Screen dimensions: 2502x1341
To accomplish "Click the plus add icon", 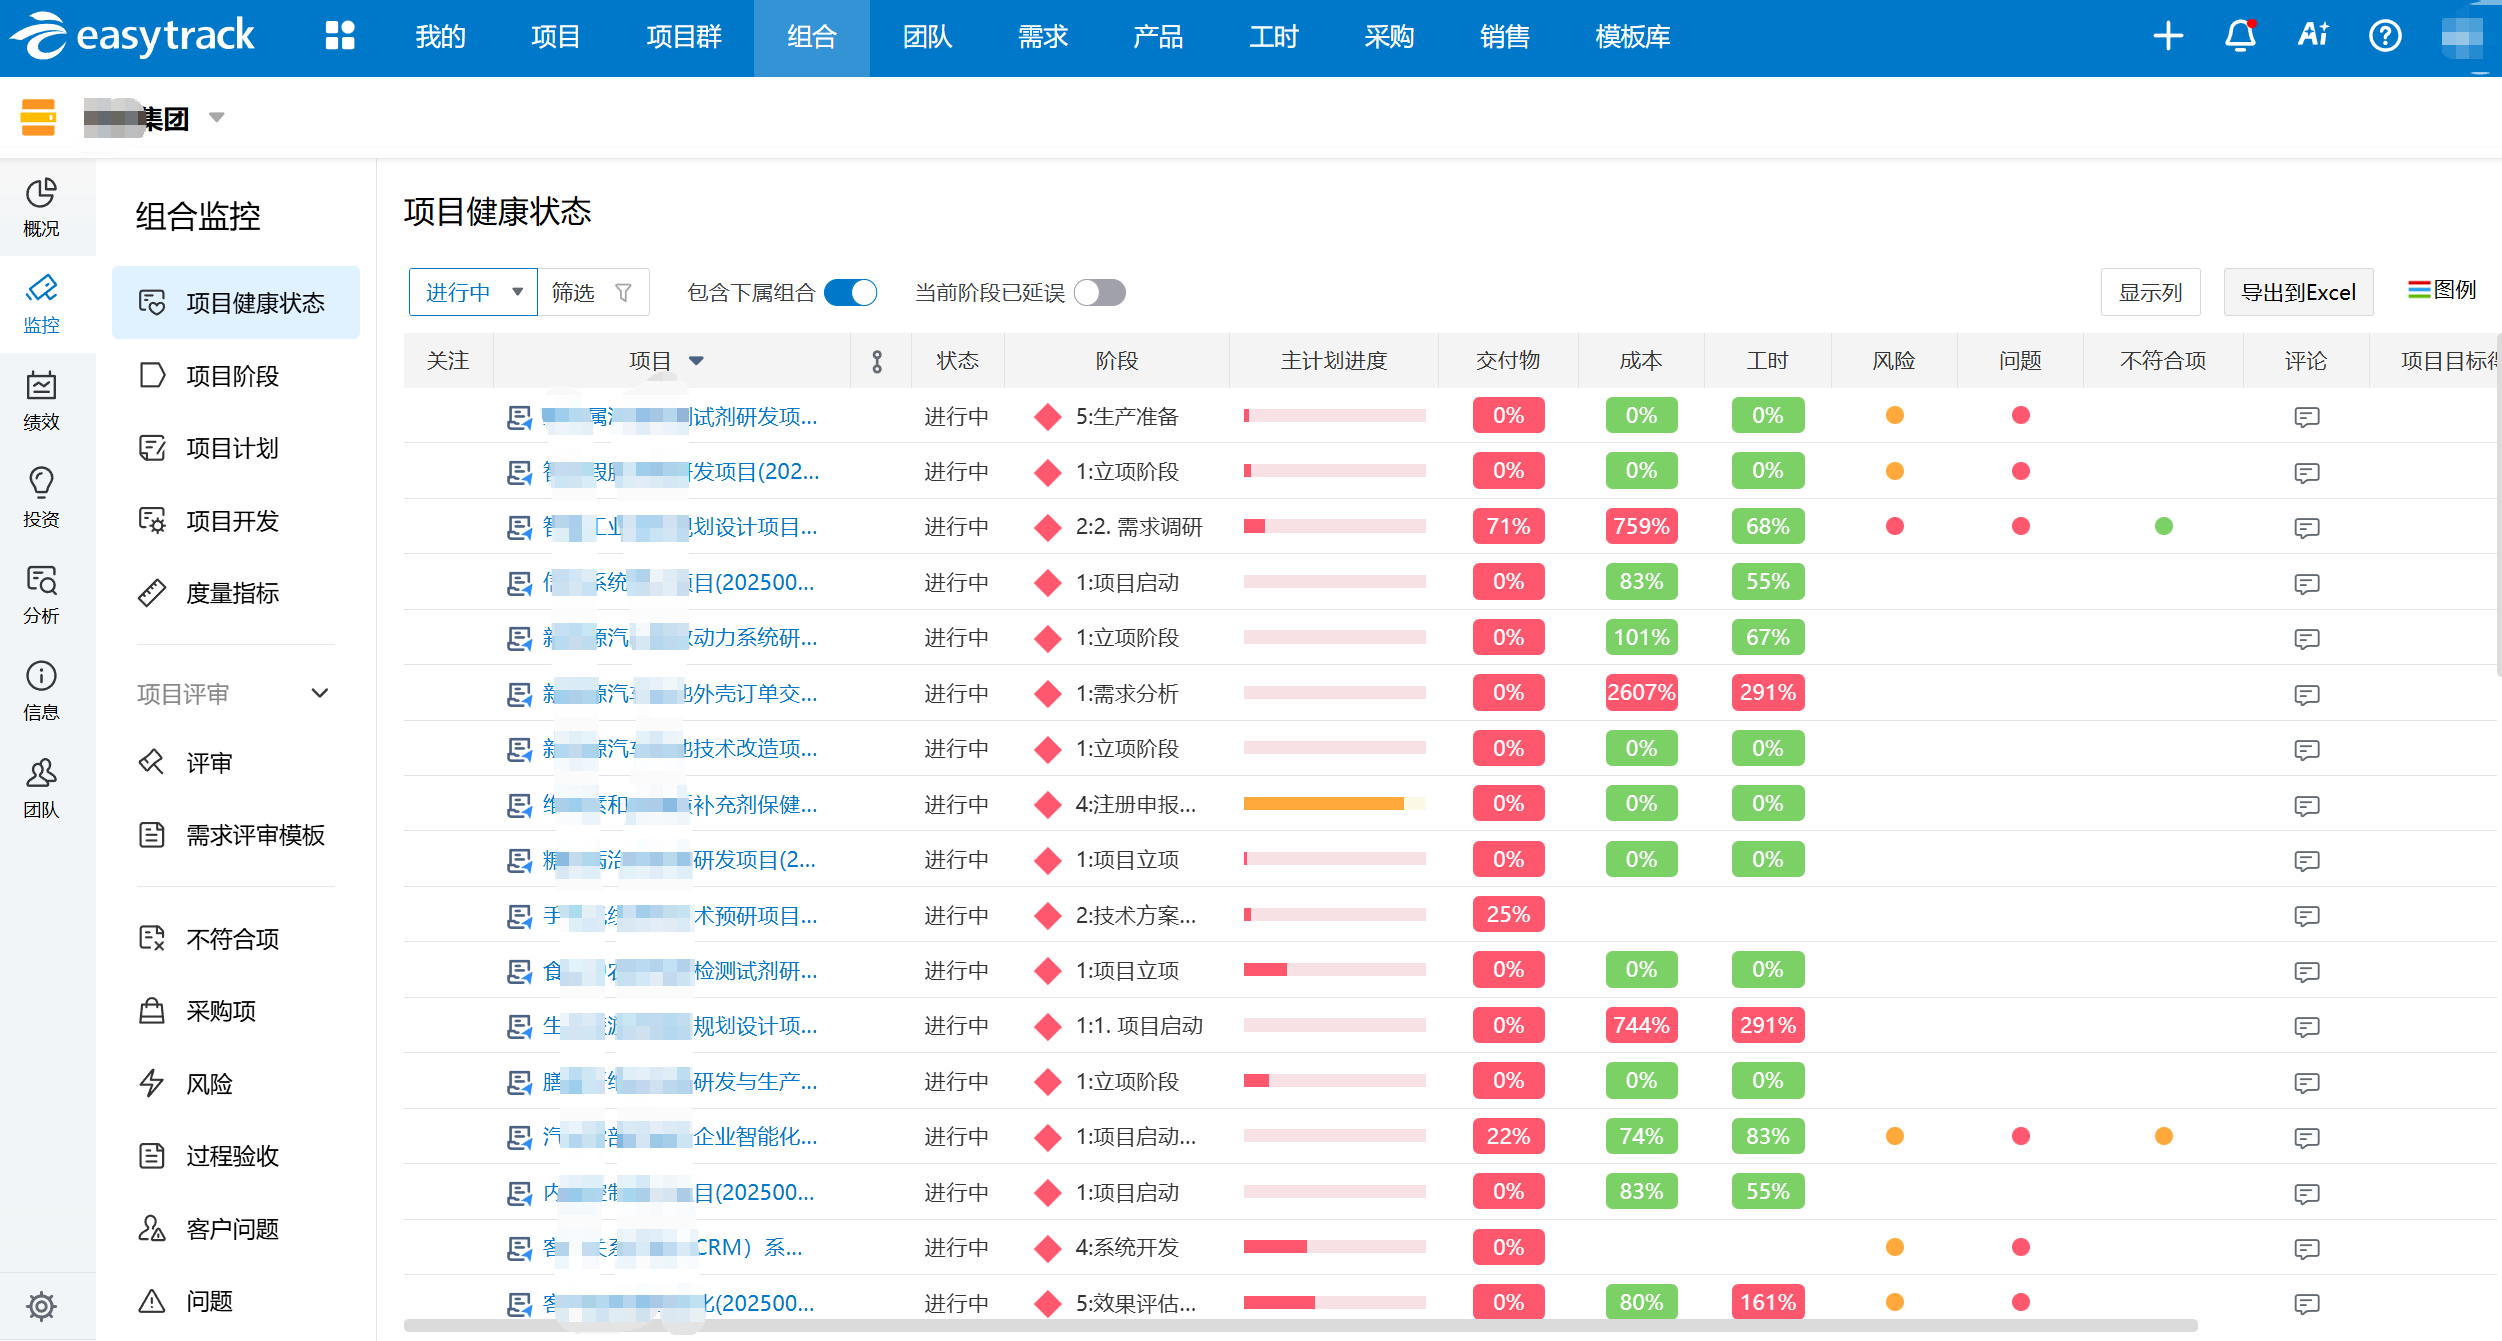I will 2168,37.
